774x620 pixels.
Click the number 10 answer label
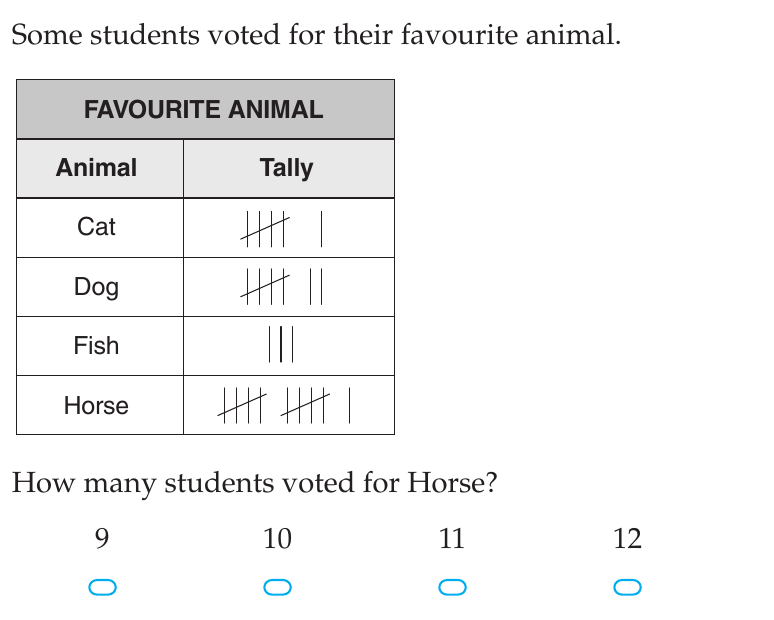277,538
